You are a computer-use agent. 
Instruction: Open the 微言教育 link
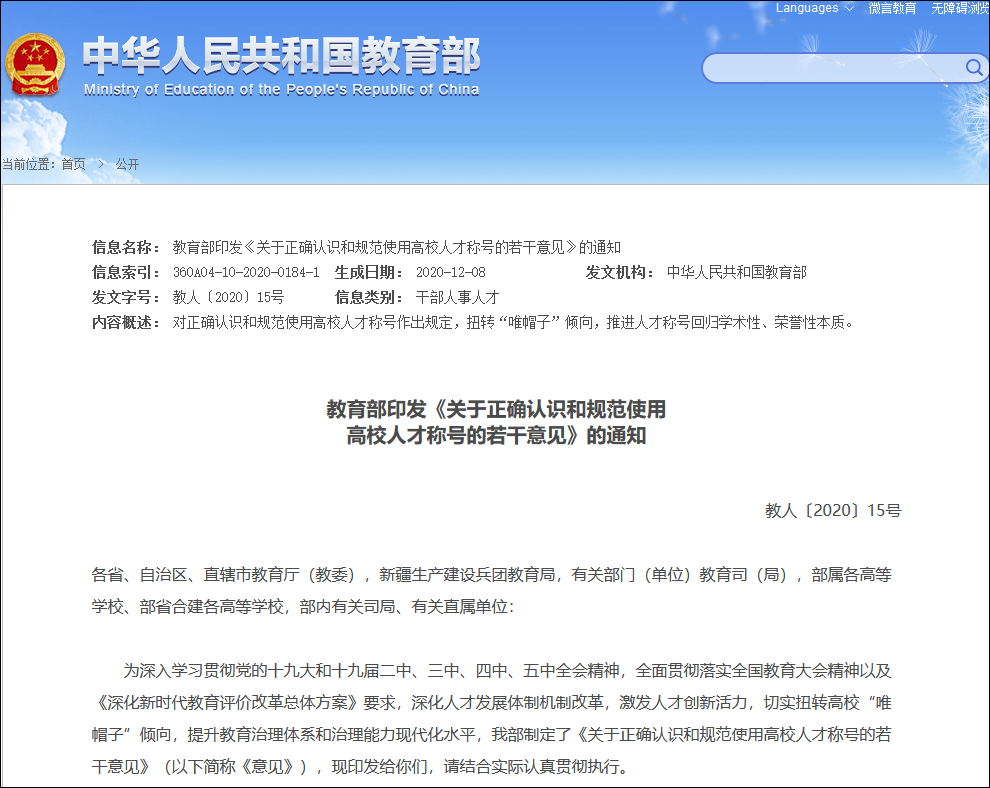(x=892, y=8)
